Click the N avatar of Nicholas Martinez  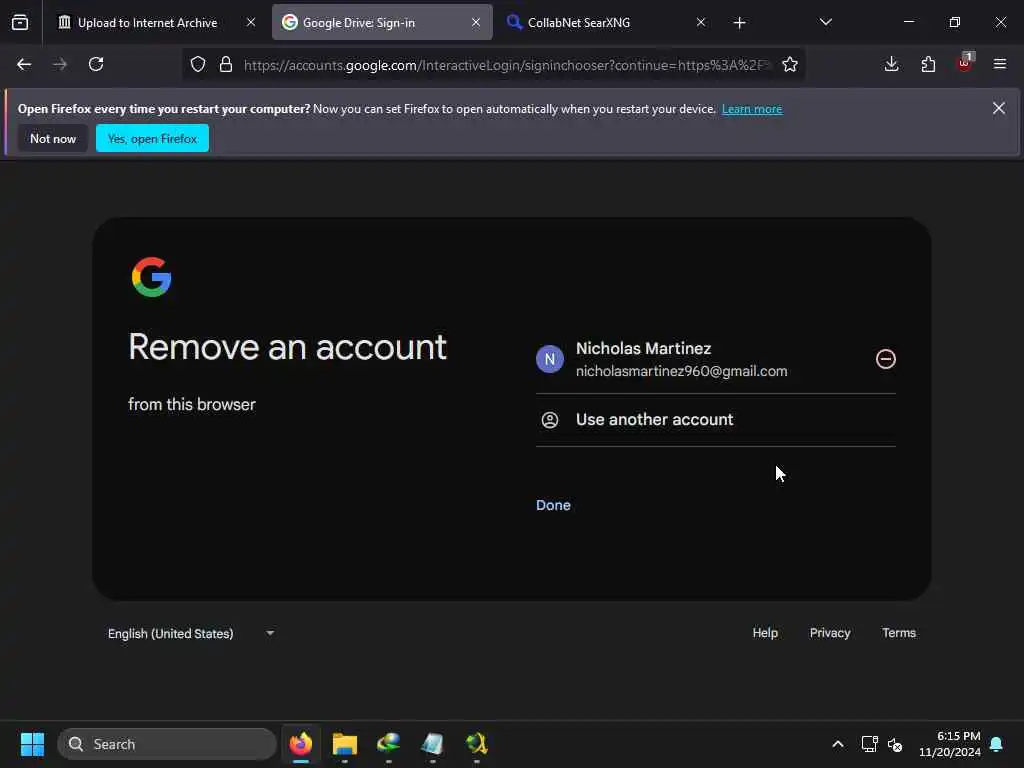(x=550, y=359)
